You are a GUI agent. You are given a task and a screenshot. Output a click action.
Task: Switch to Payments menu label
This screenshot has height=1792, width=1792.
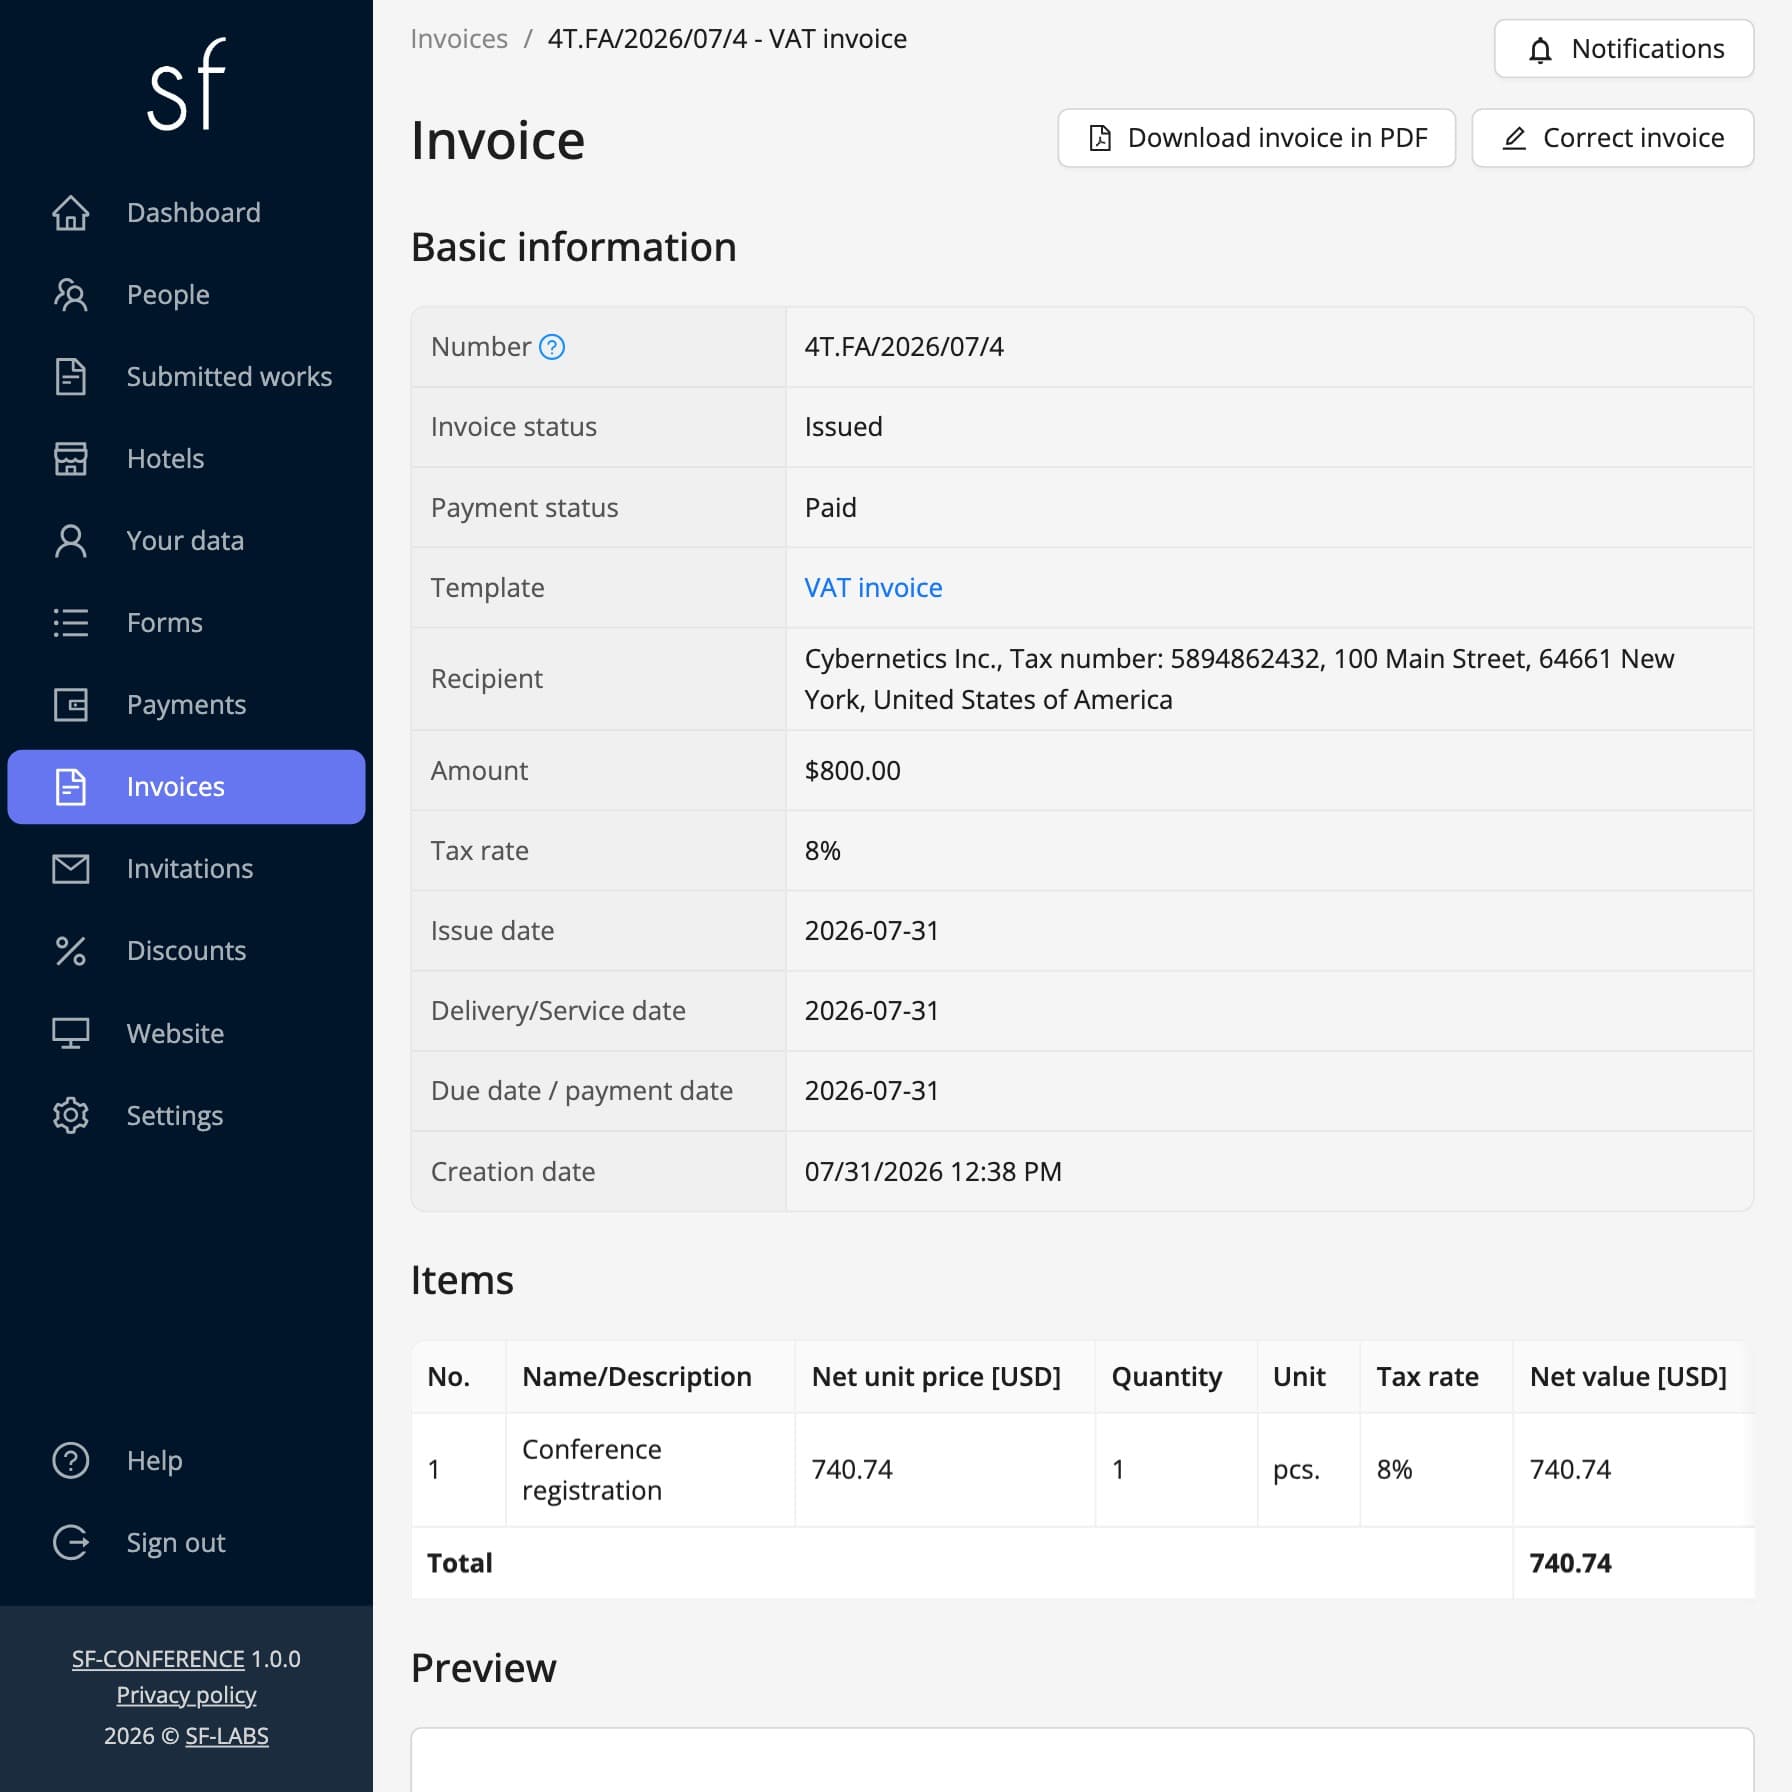[186, 705]
